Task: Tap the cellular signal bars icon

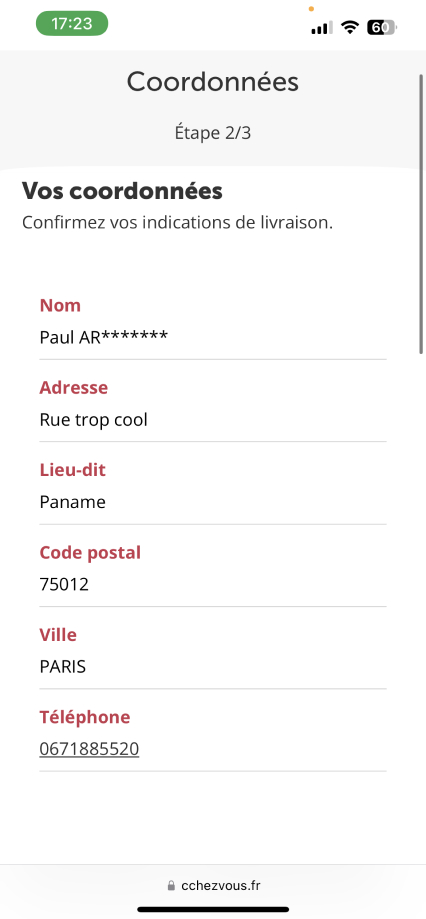Action: pyautogui.click(x=322, y=27)
